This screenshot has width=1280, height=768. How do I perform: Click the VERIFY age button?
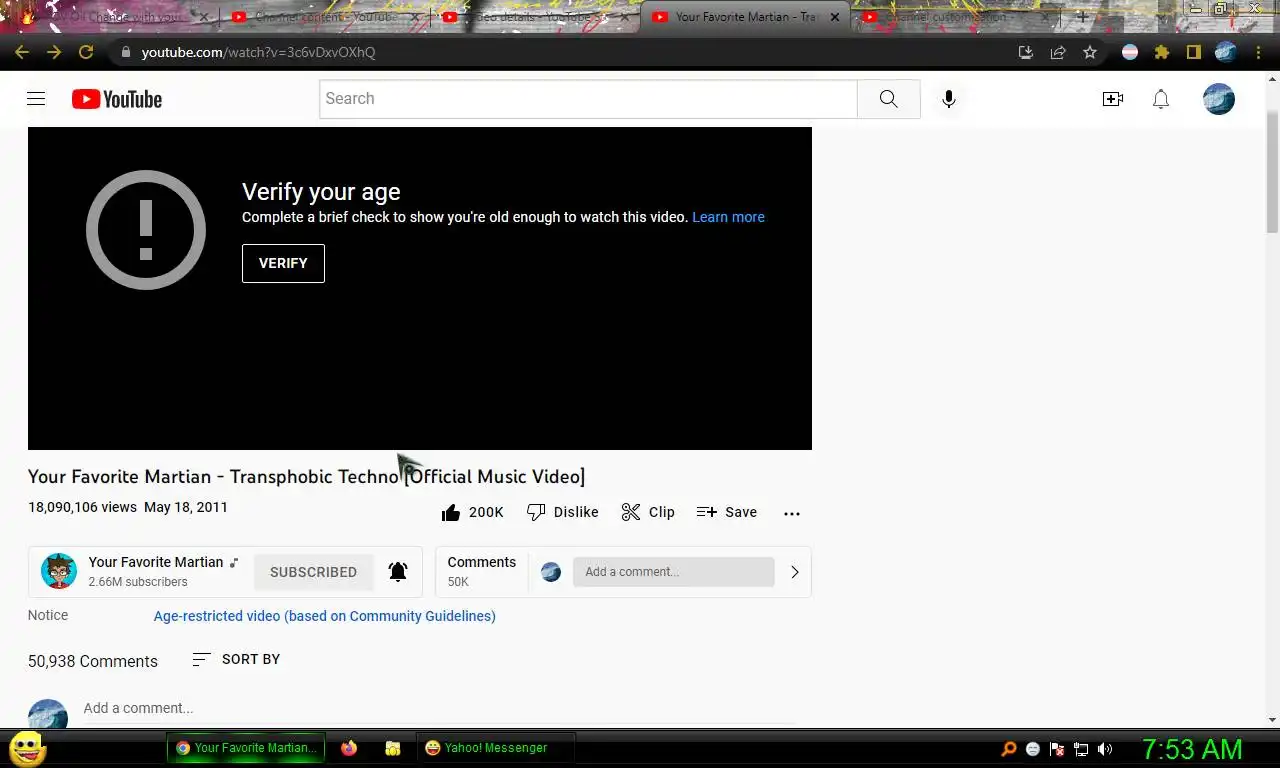click(x=283, y=263)
